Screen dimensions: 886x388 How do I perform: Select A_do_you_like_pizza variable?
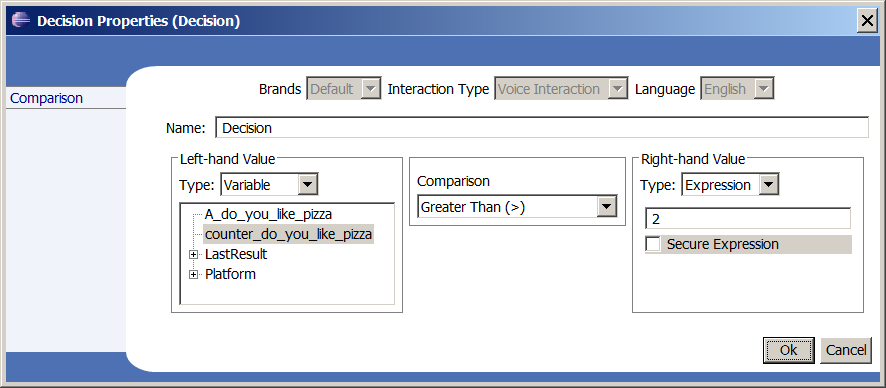[268, 215]
